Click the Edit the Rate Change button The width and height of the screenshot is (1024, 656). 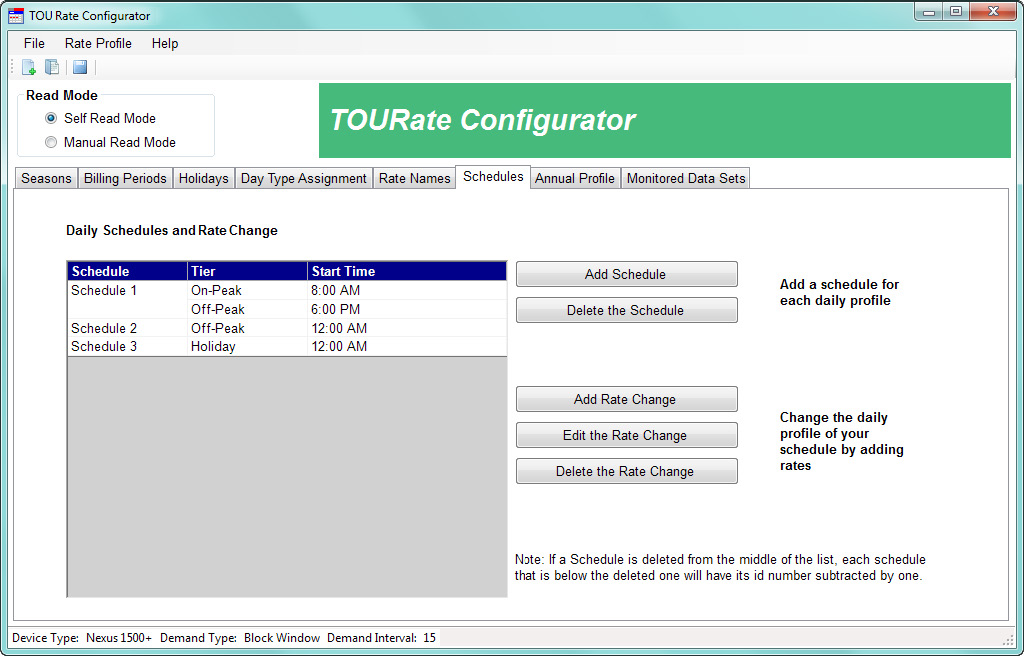(626, 435)
